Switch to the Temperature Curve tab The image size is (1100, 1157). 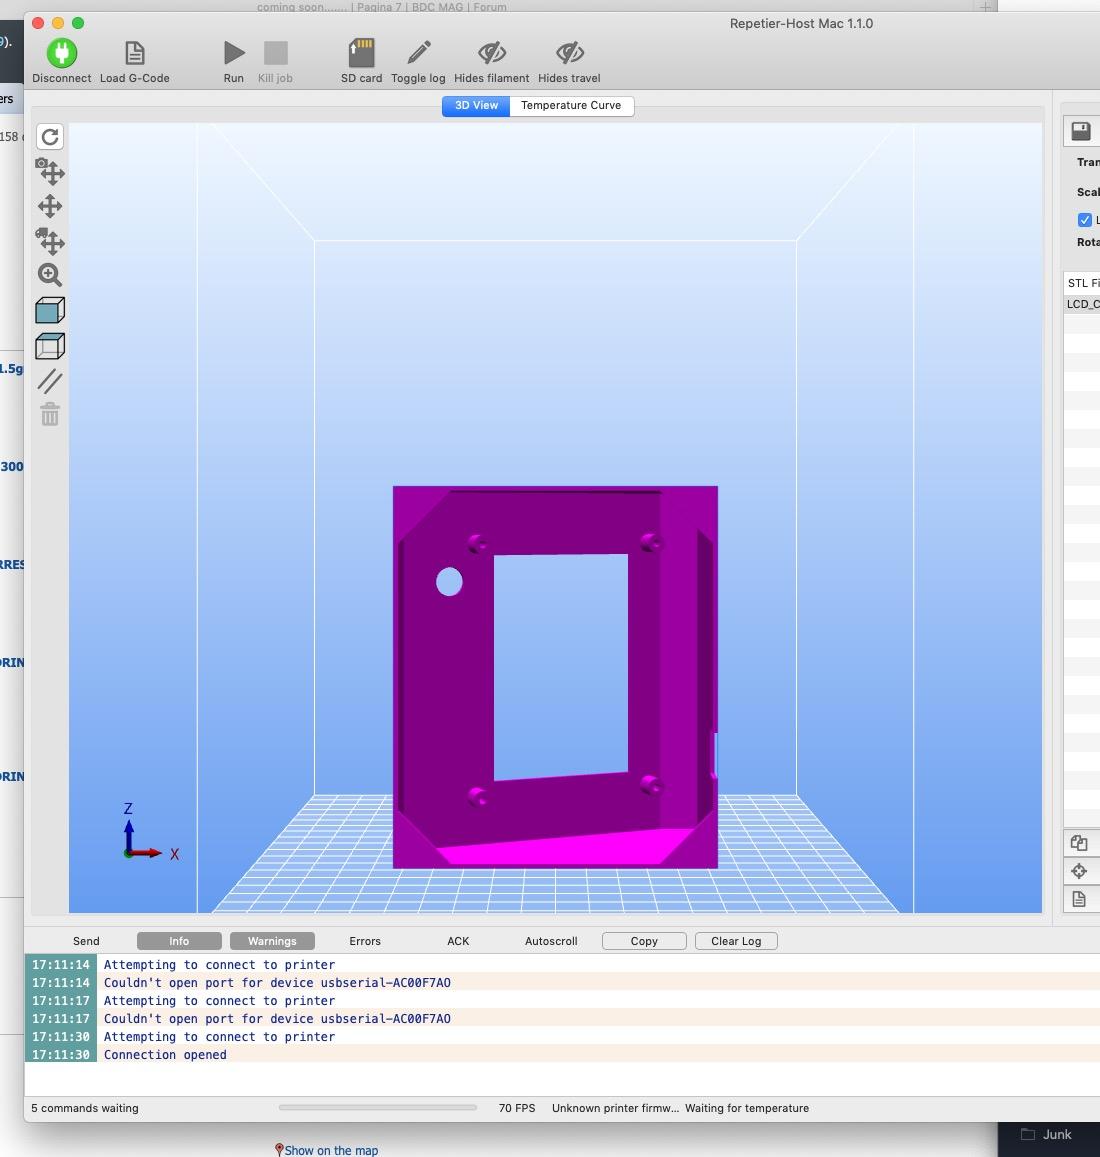(570, 106)
